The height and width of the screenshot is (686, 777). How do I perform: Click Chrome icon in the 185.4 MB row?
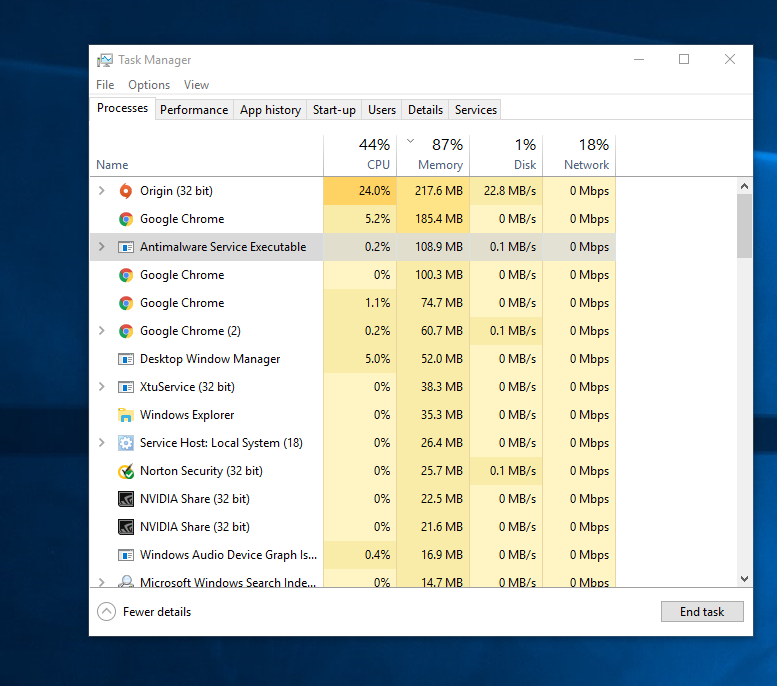click(x=126, y=219)
